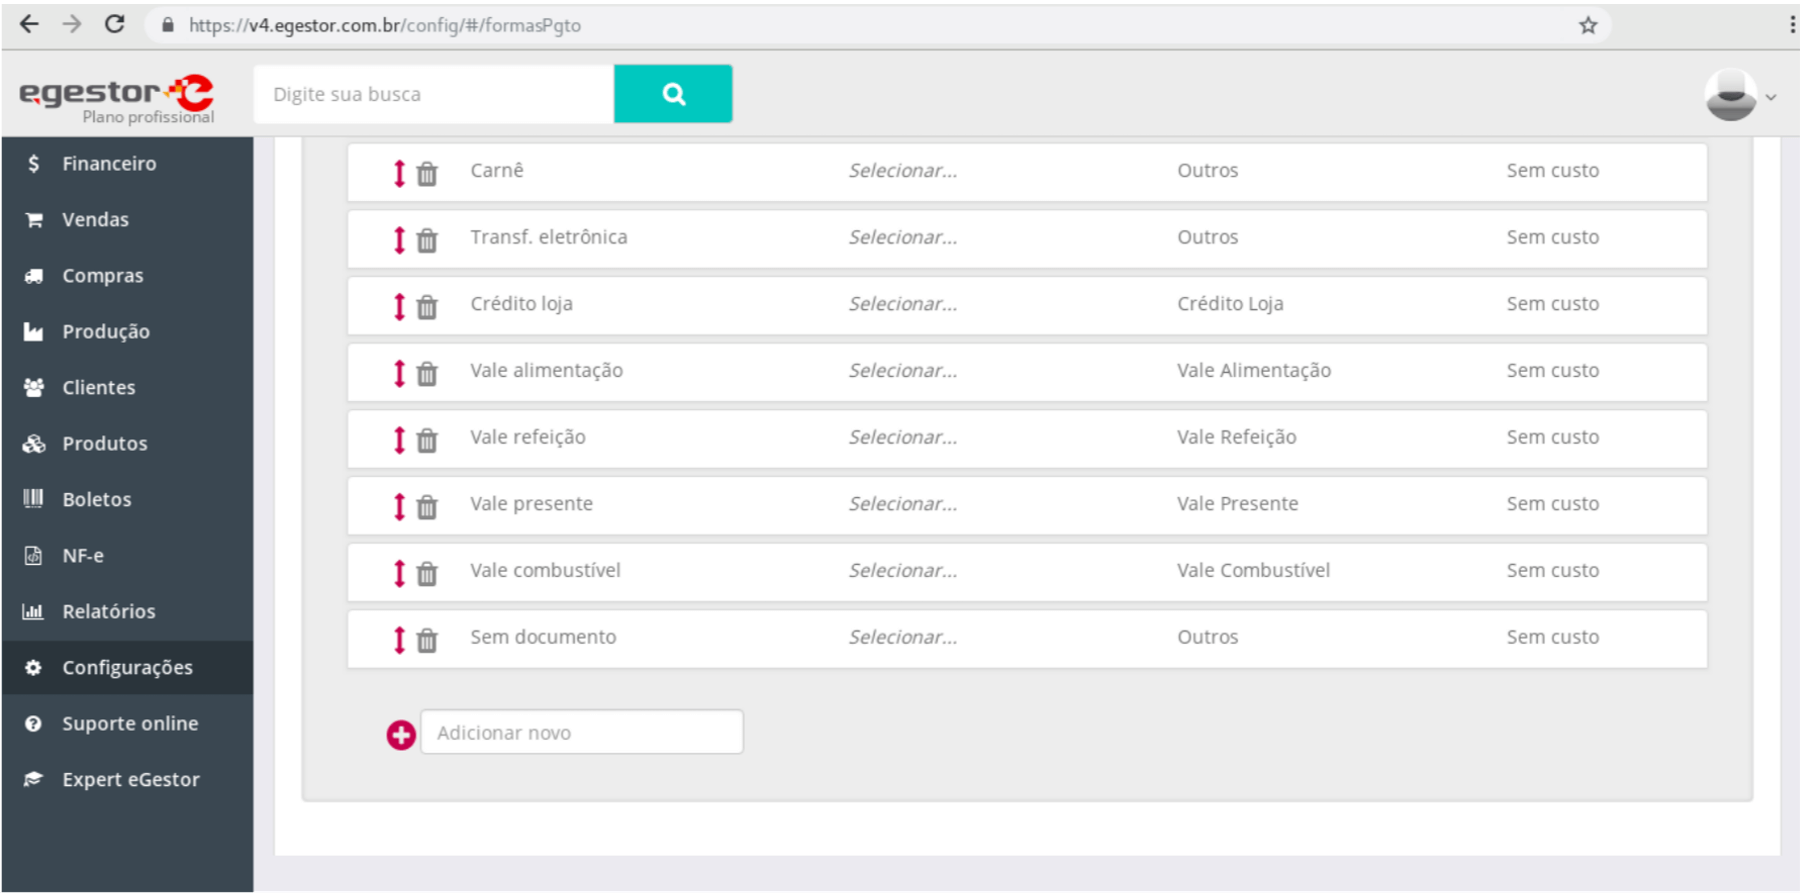Click trash icon for Vale presente
This screenshot has width=1800, height=893.
427,507
